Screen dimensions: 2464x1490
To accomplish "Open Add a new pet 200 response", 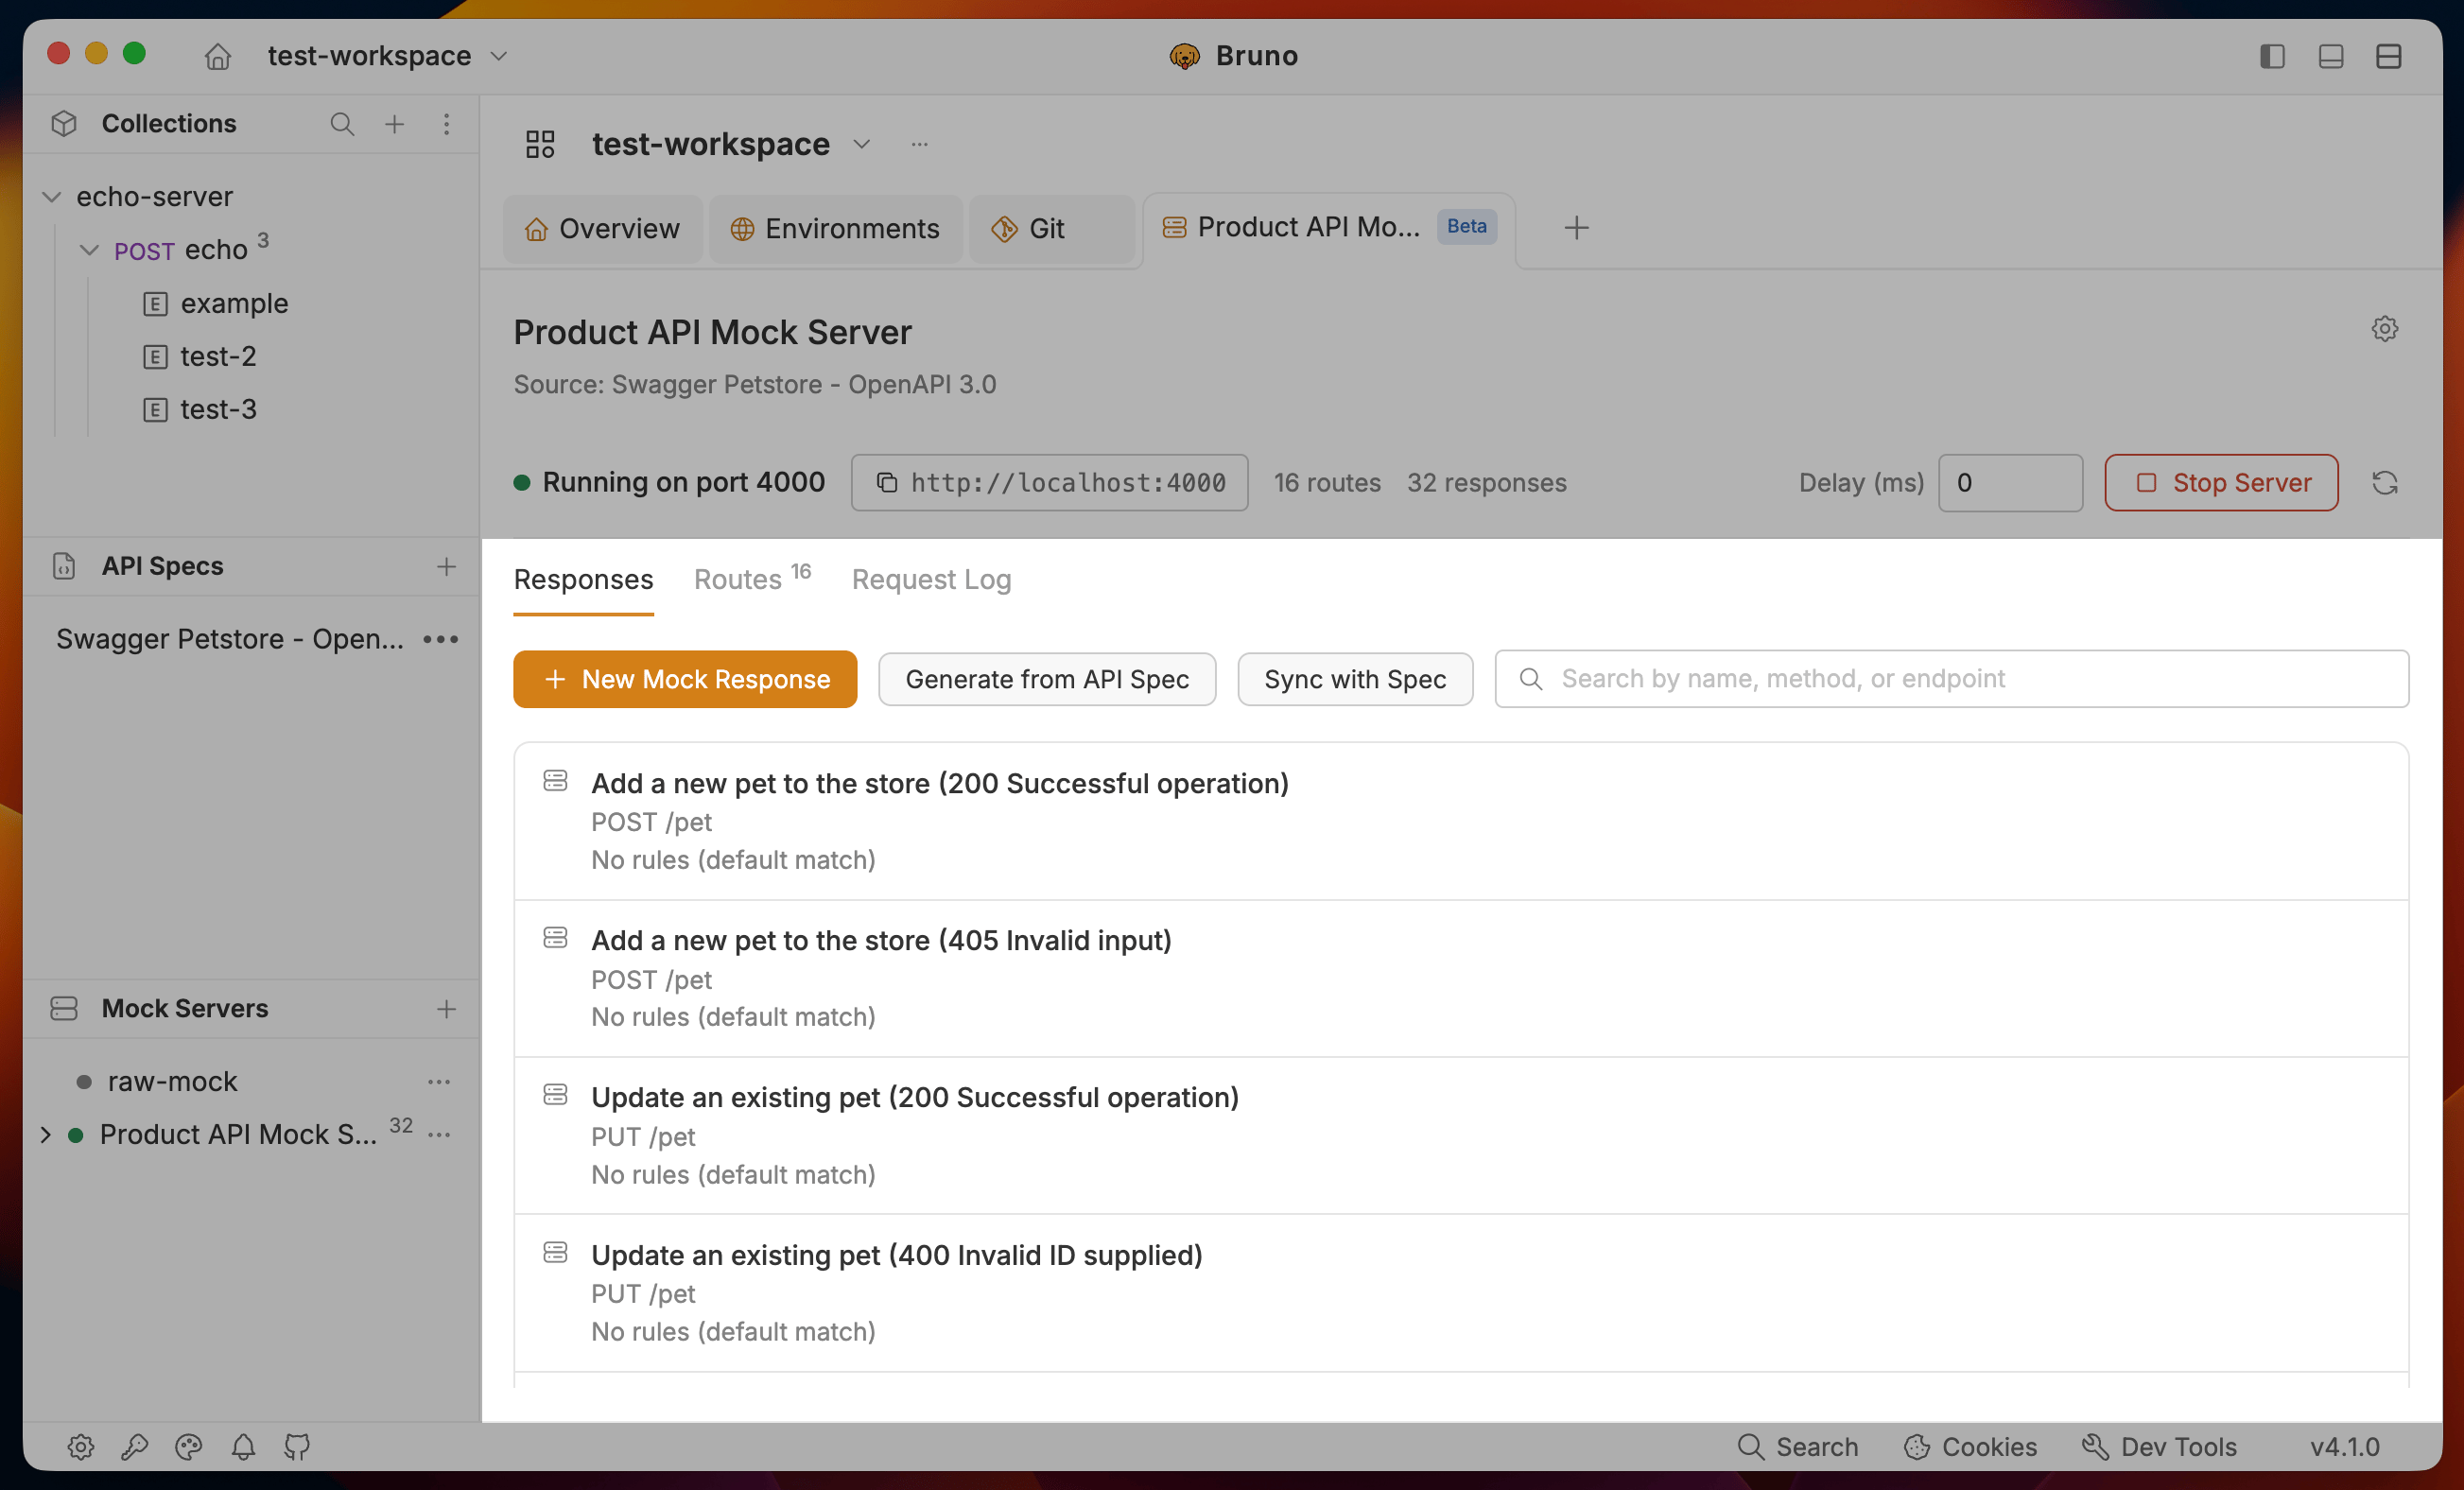I will 1461,821.
